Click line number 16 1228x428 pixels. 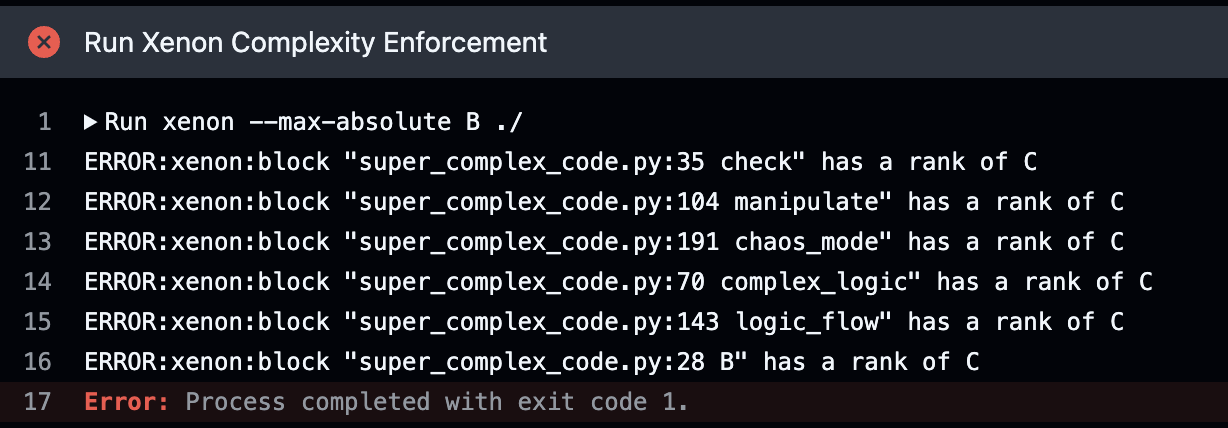[38, 362]
